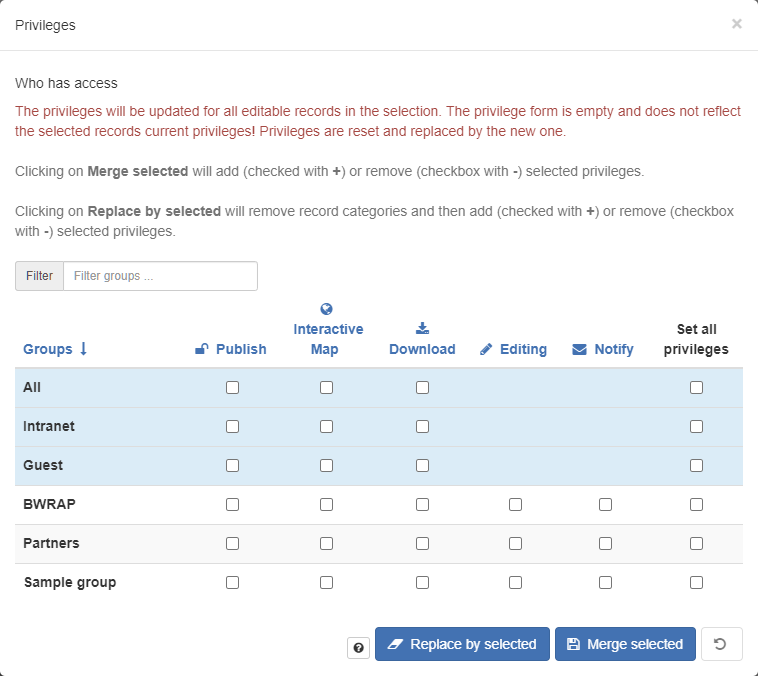This screenshot has width=758, height=676.
Task: Set all privileges for BWRAP group
Action: (x=697, y=504)
